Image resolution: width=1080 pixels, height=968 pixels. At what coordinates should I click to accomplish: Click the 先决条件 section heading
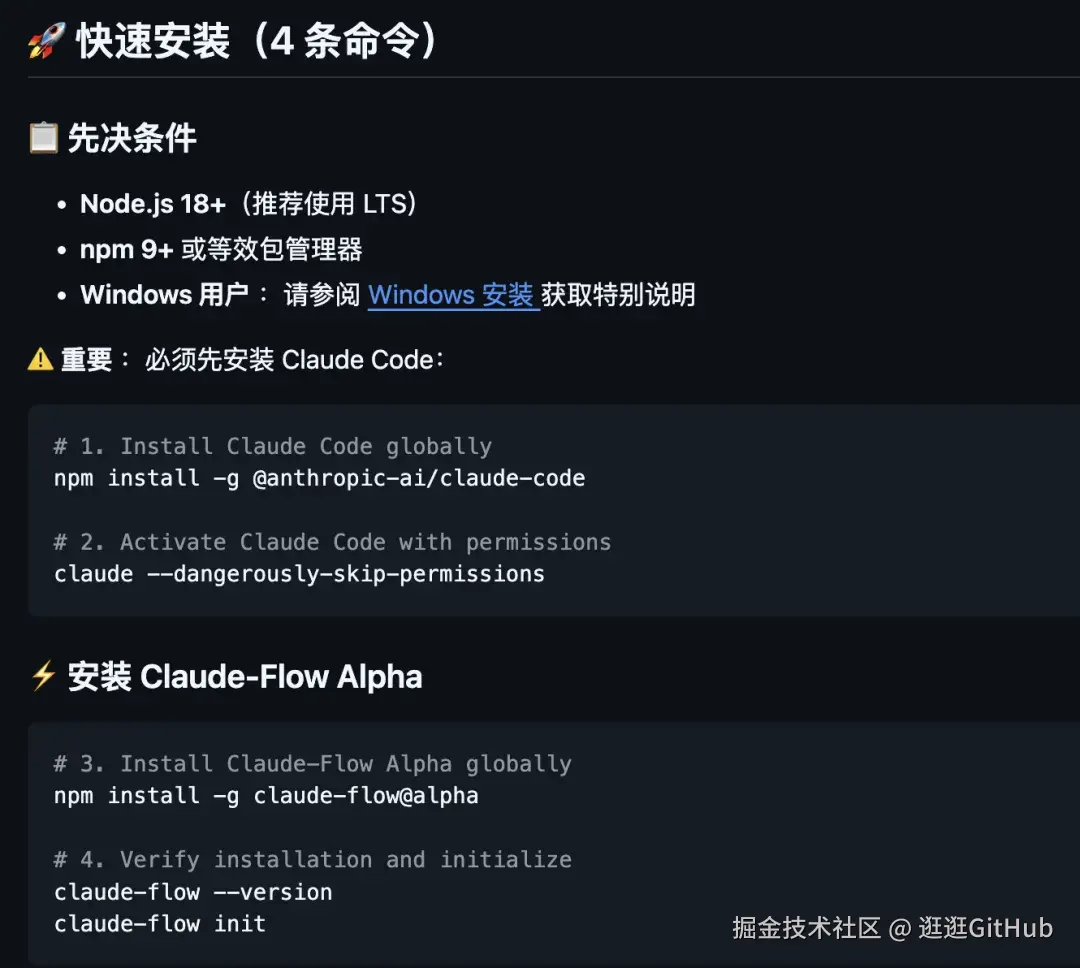click(132, 138)
